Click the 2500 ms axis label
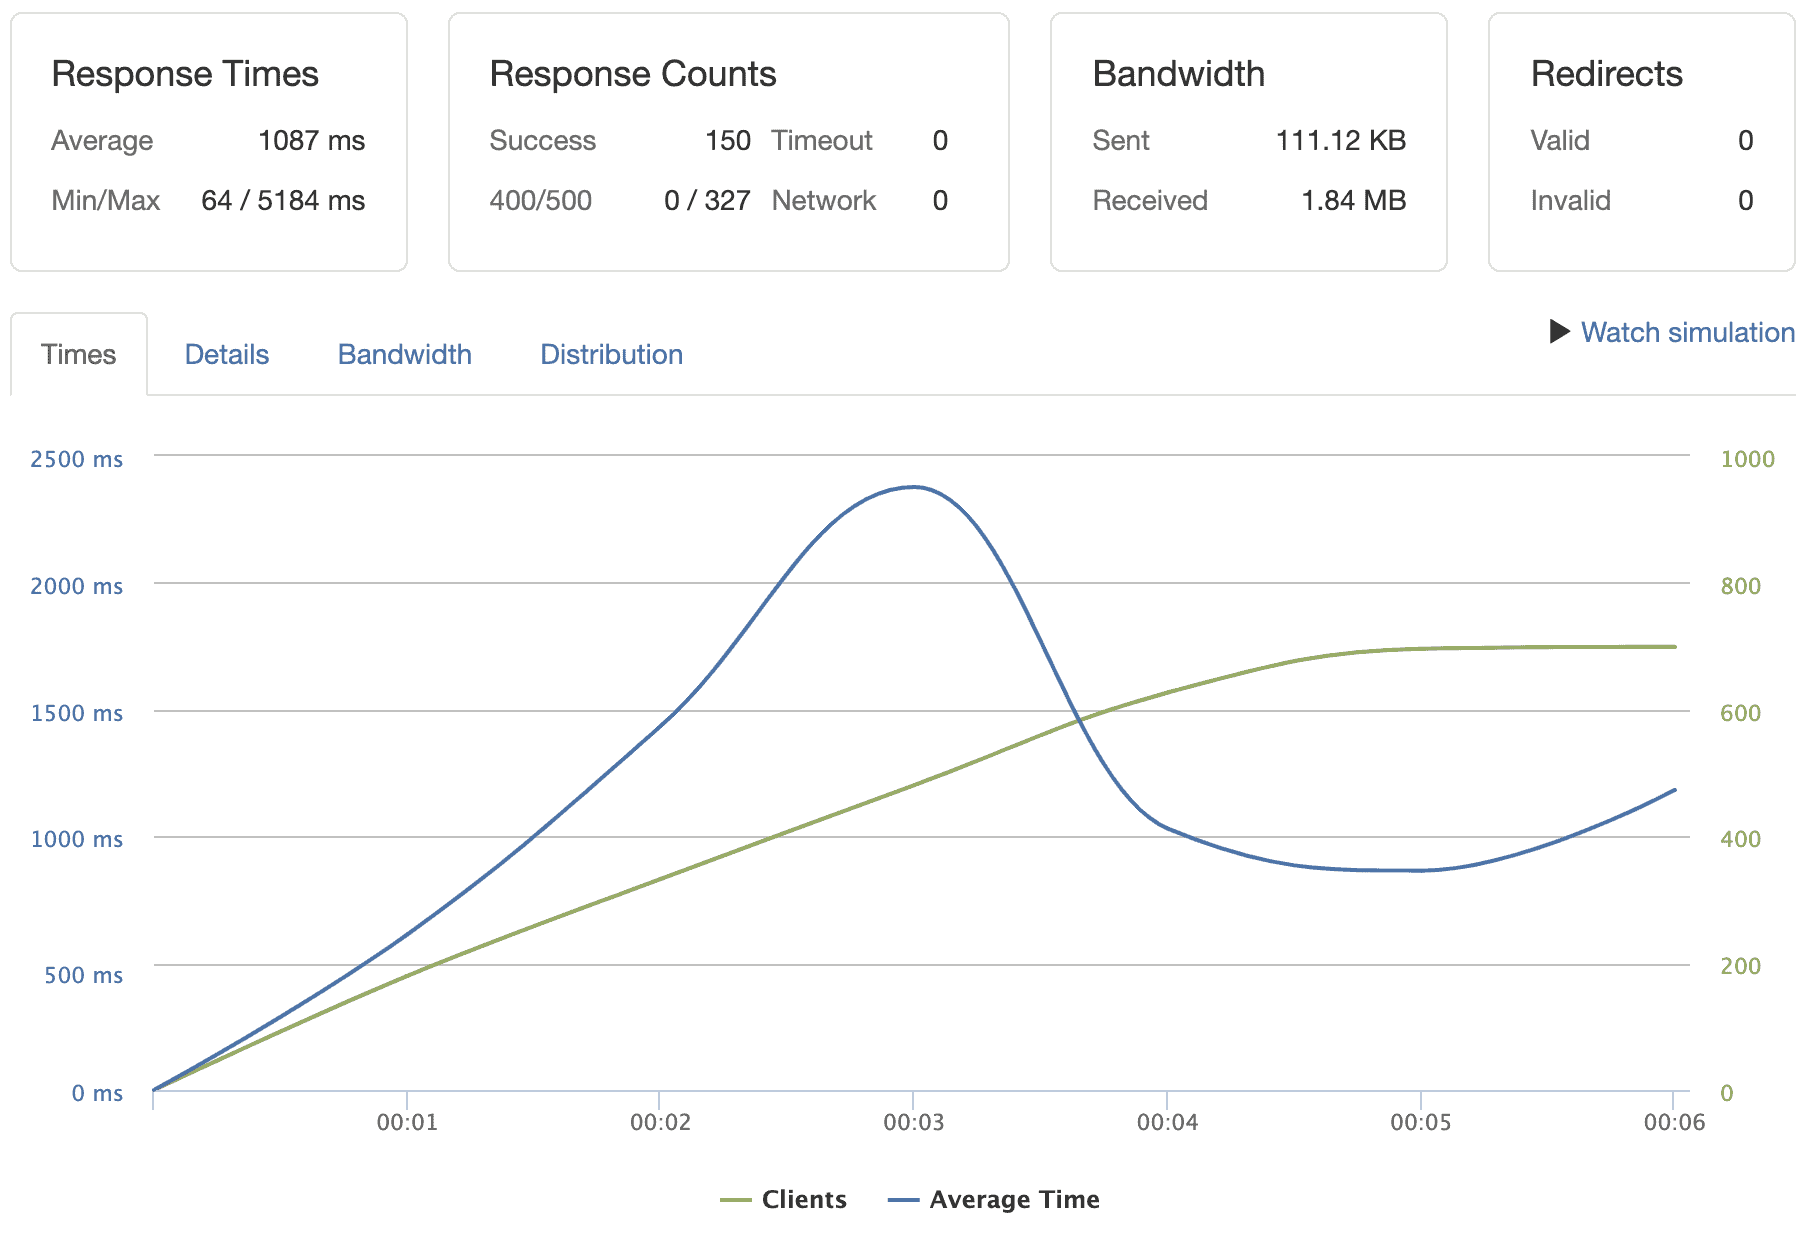The height and width of the screenshot is (1234, 1806). [75, 459]
